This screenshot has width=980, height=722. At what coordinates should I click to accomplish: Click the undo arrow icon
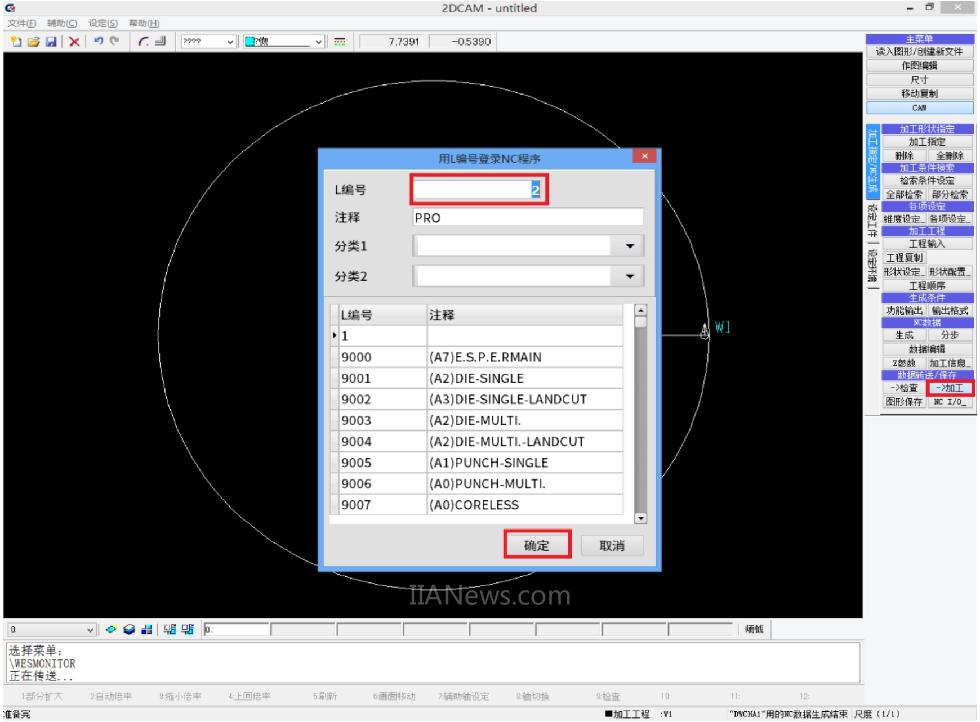[x=97, y=42]
